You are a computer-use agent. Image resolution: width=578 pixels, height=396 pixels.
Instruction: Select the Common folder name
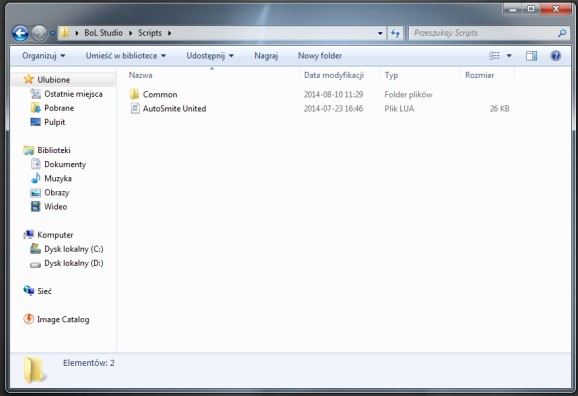pyautogui.click(x=160, y=94)
